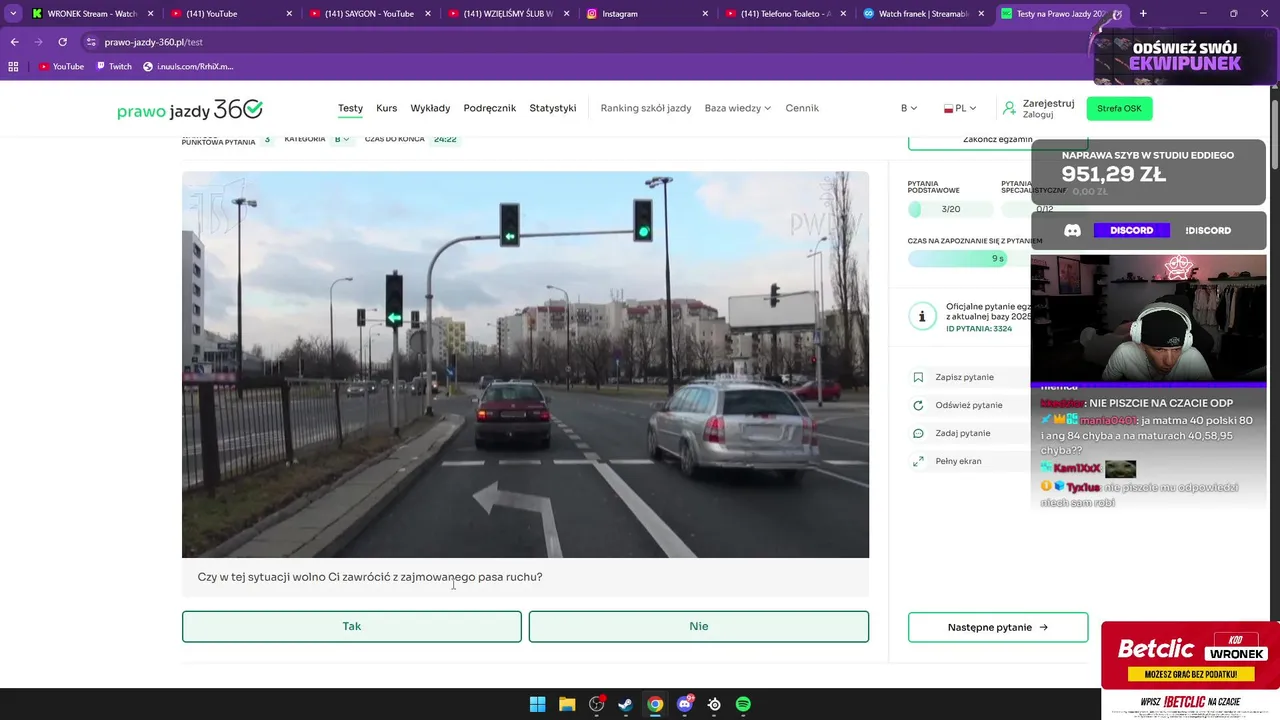Switch to the Telefono Toaleto tab
Screen dimensions: 1280x720
(x=786, y=14)
